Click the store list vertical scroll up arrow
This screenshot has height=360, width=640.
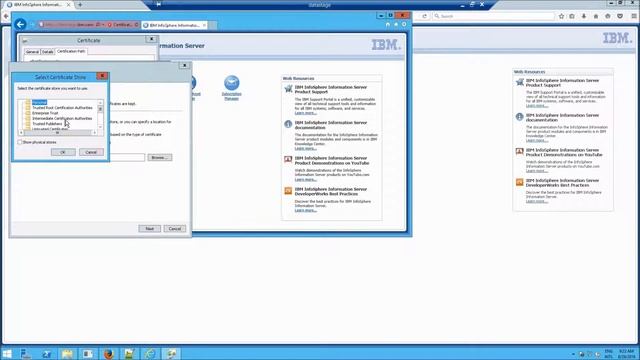(100, 102)
